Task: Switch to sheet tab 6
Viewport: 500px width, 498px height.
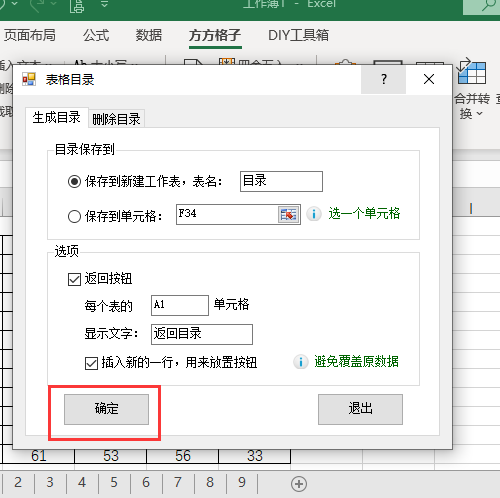Action: [146, 482]
